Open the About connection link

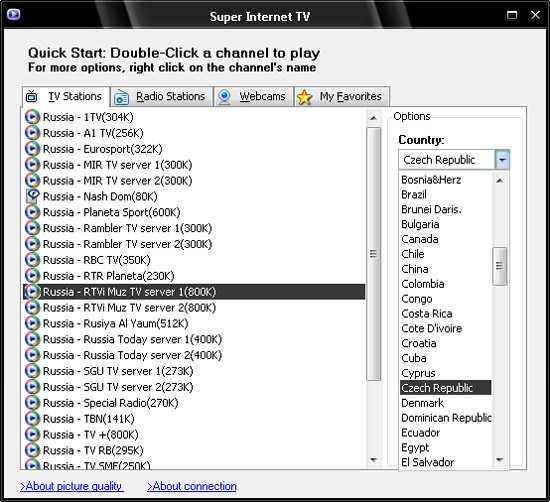pyautogui.click(x=192, y=486)
